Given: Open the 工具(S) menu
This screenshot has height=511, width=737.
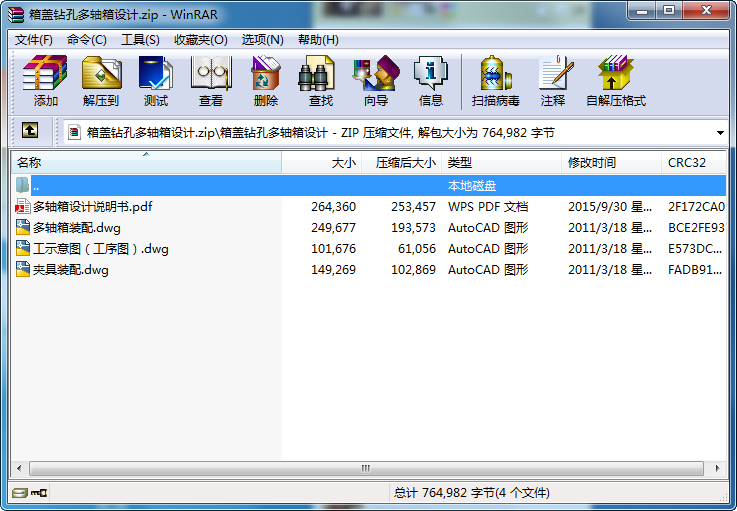Looking at the screenshot, I should pyautogui.click(x=141, y=40).
